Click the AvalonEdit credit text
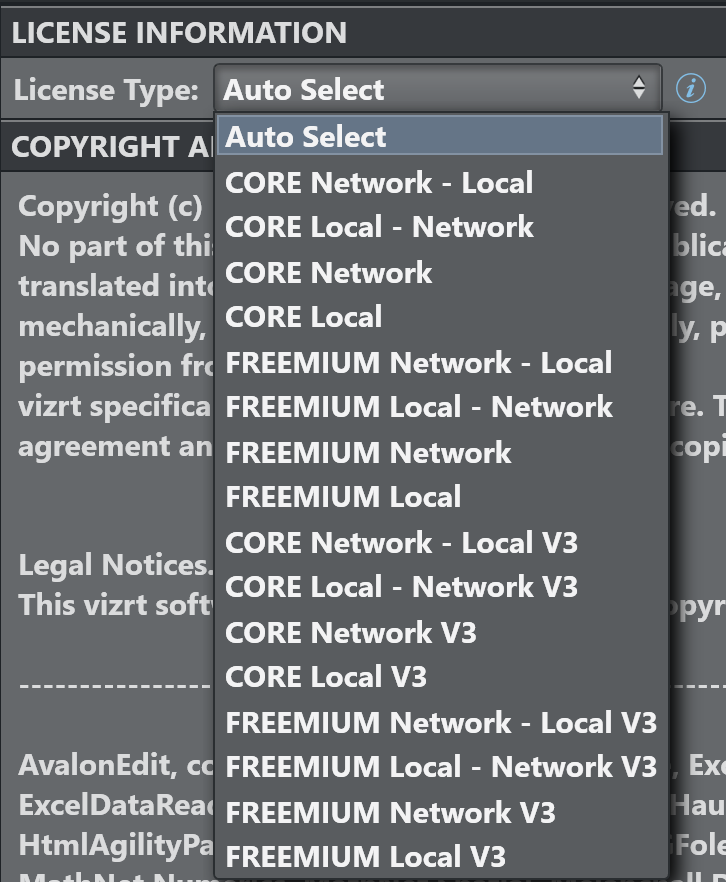 click(116, 766)
